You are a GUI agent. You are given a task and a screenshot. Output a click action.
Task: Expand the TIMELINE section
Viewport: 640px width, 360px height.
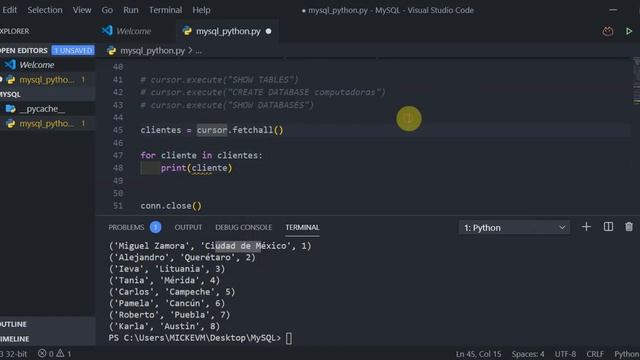[x=48, y=339]
